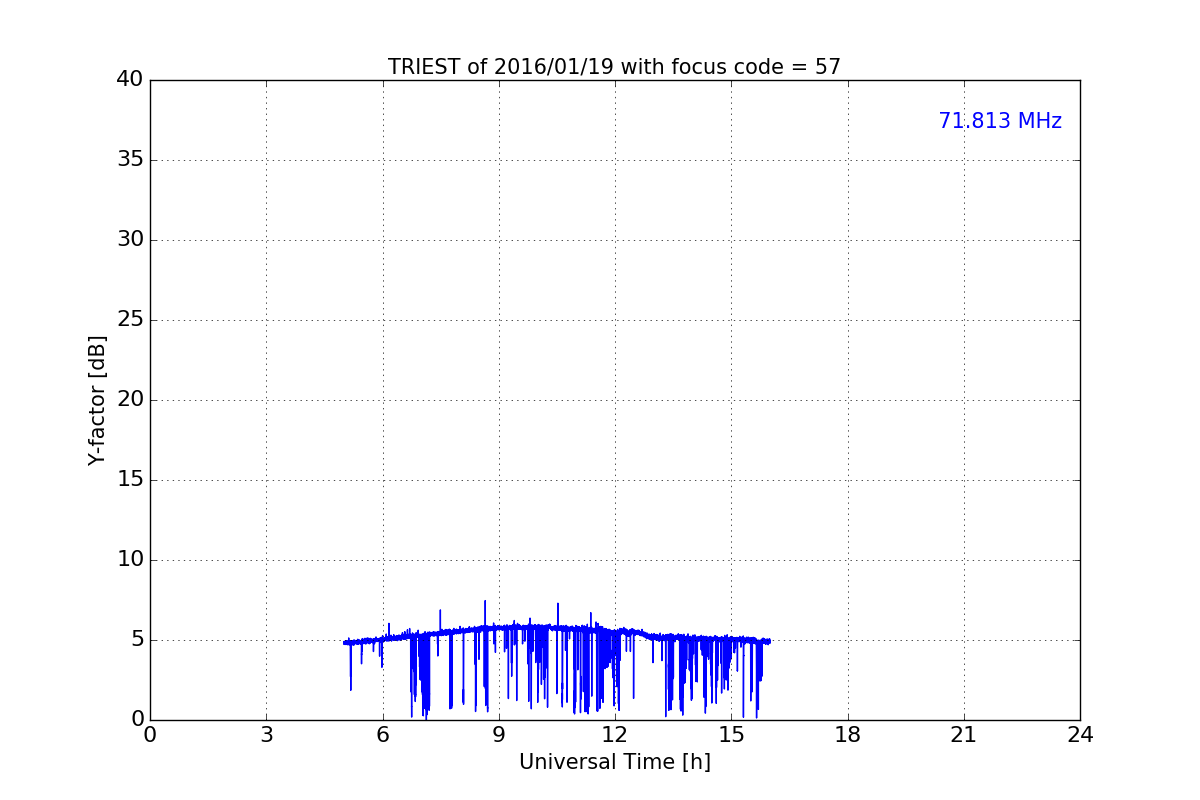Click the x-axis tick label 9
This screenshot has width=1200, height=800.
coord(499,735)
